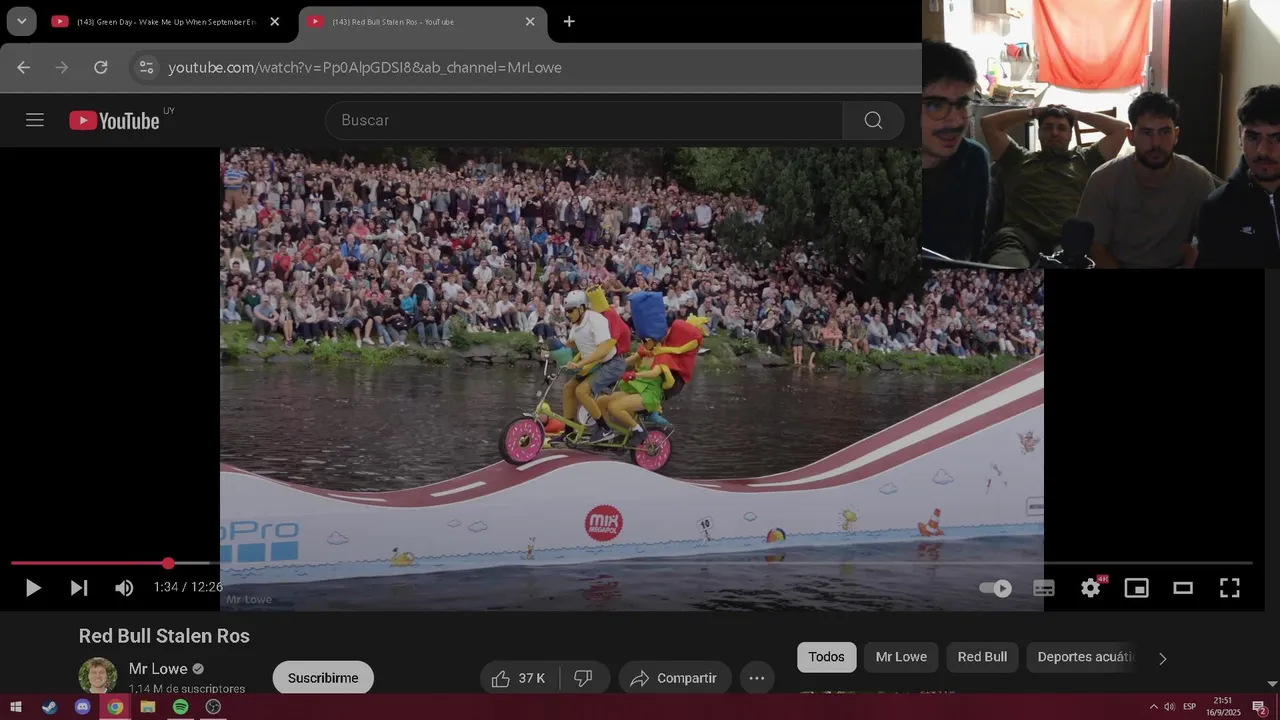Screen dimensions: 1280x720
Task: Click the red video progress bar scrubber
Action: pos(168,563)
